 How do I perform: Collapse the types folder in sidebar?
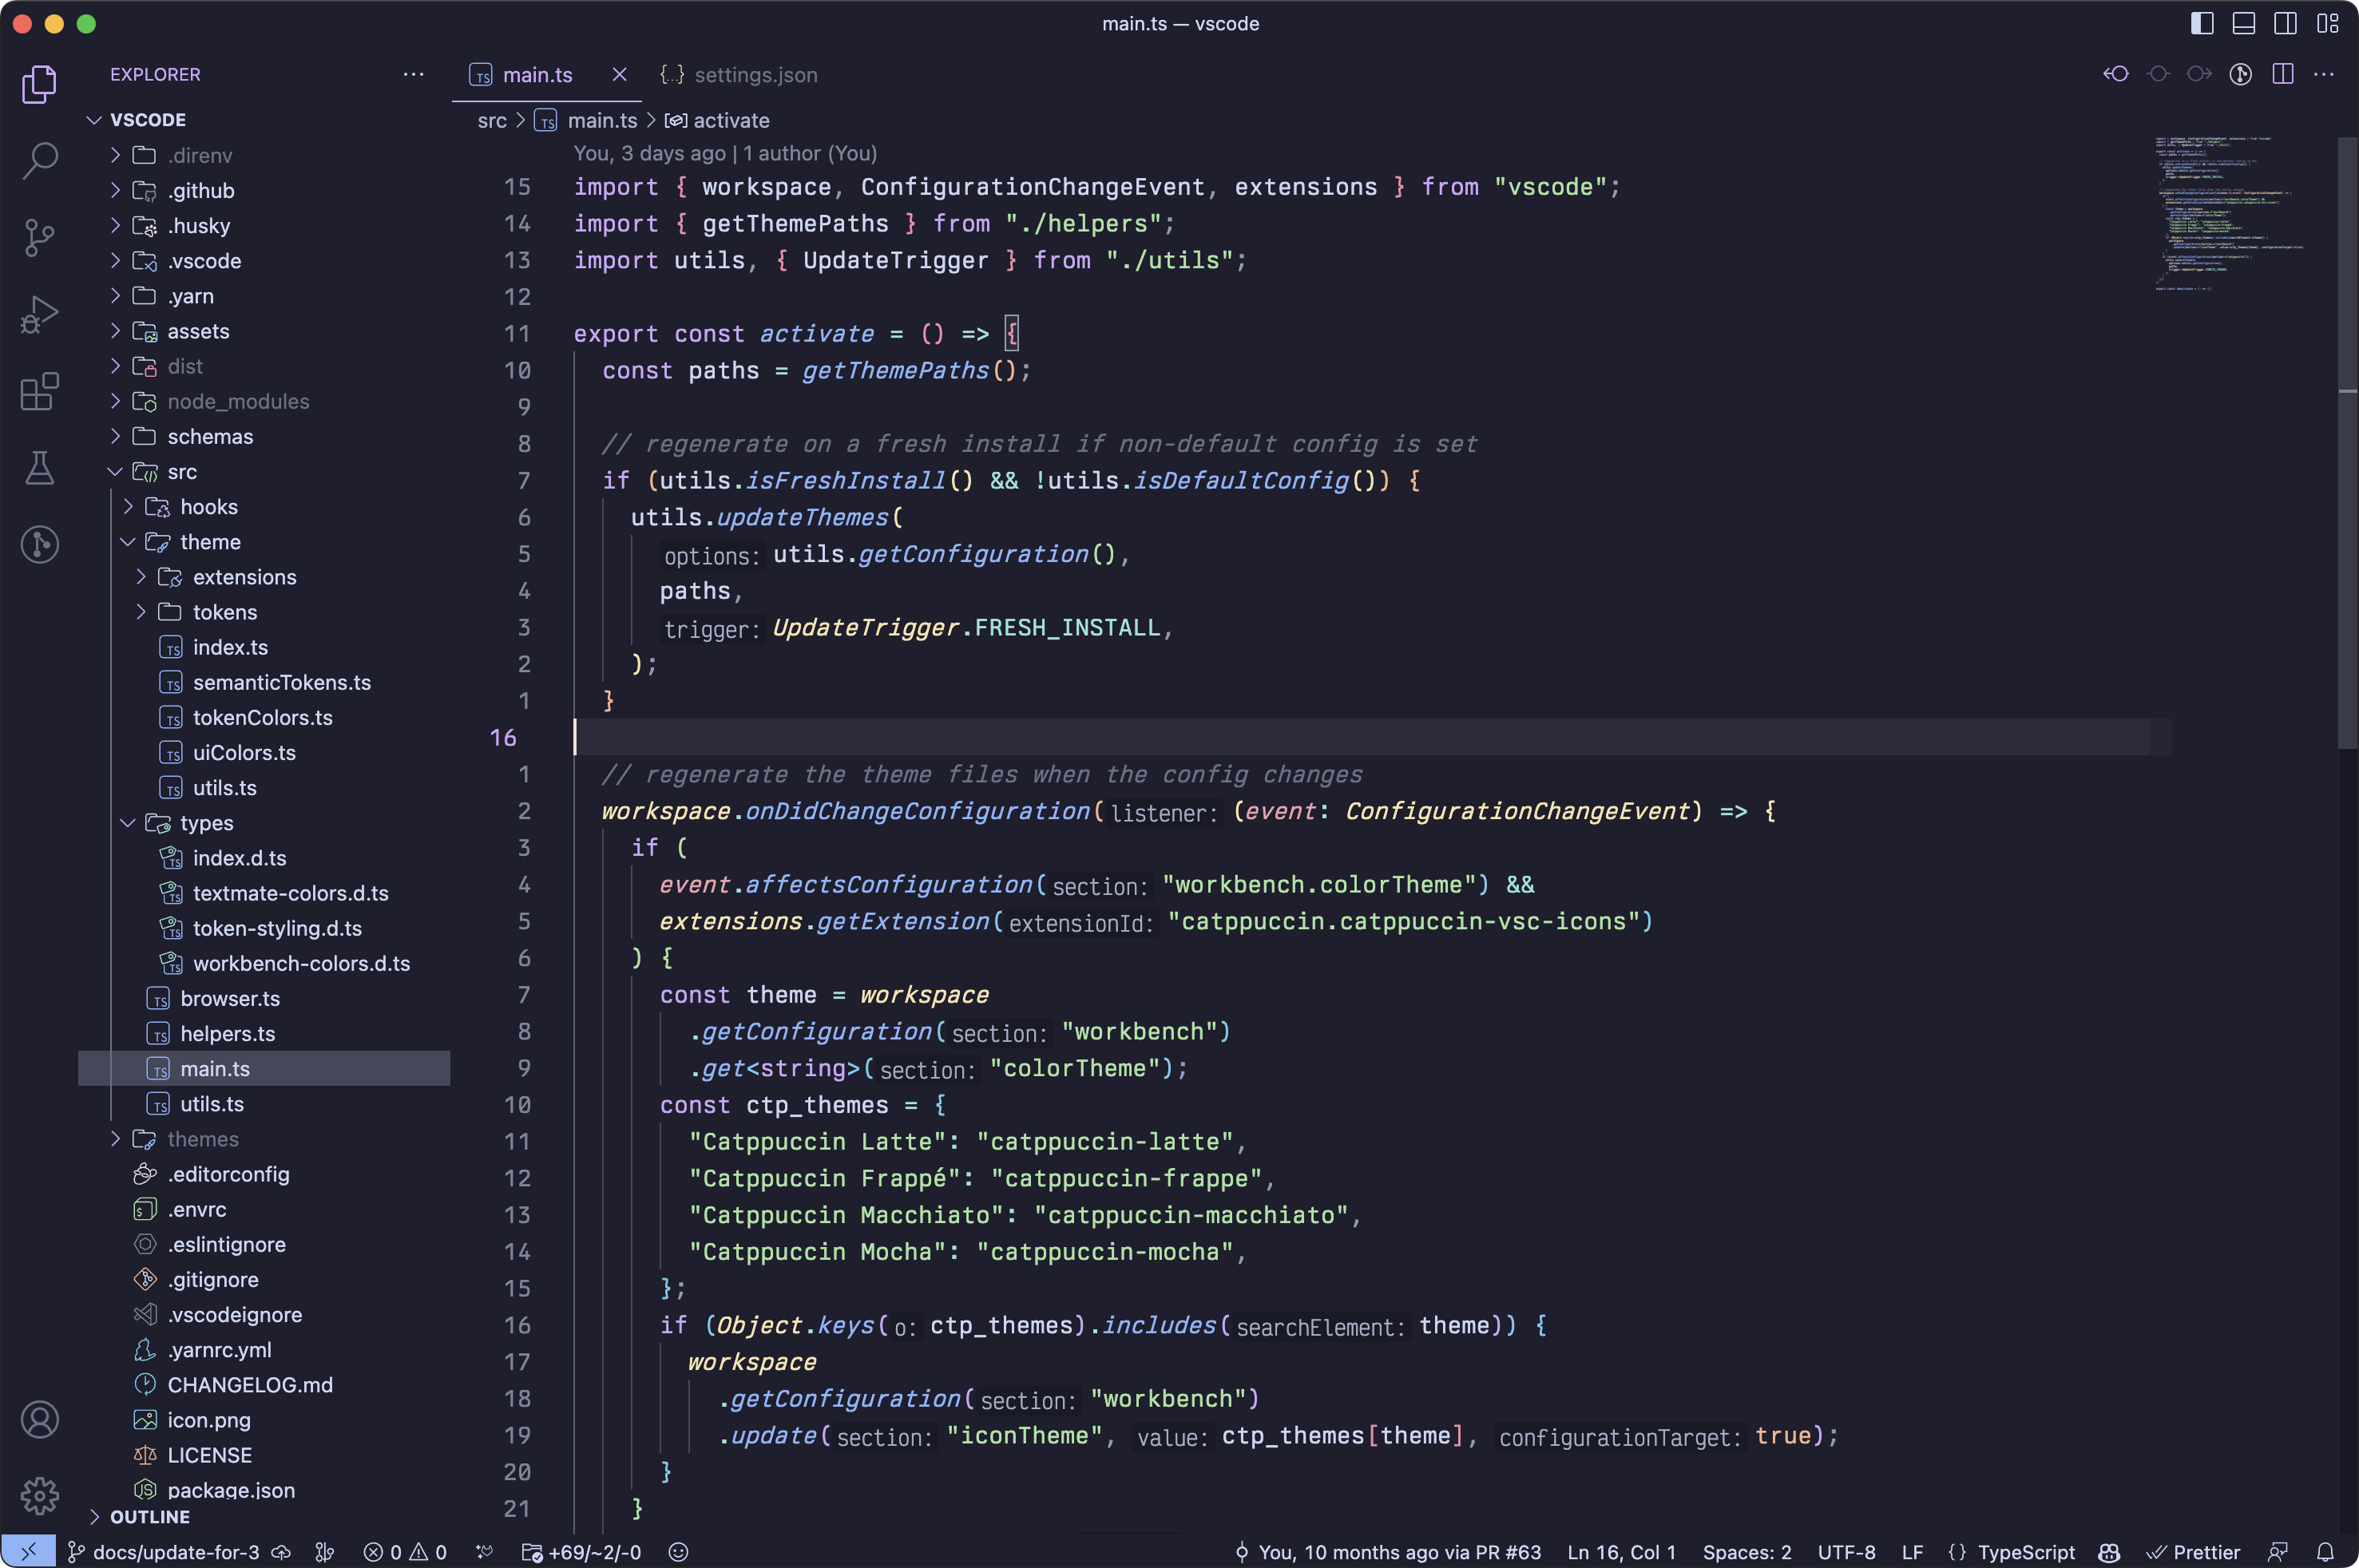(x=125, y=822)
